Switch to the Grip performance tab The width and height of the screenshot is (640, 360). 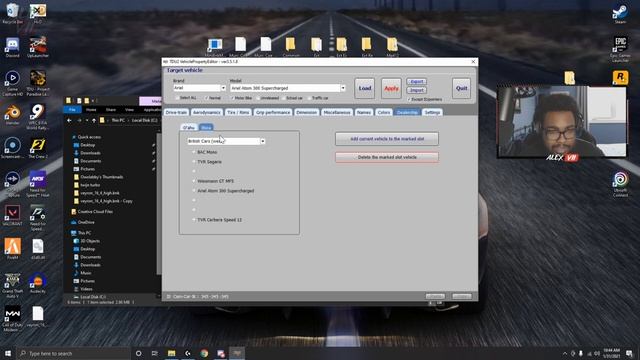(x=273, y=112)
